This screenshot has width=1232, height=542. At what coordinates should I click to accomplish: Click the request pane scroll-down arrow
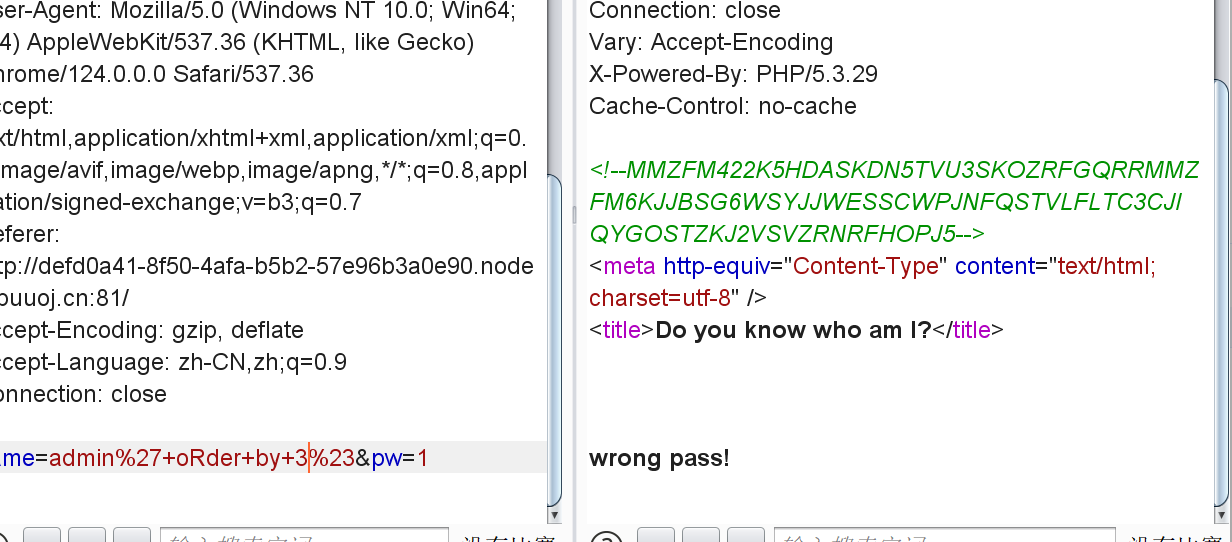(554, 515)
